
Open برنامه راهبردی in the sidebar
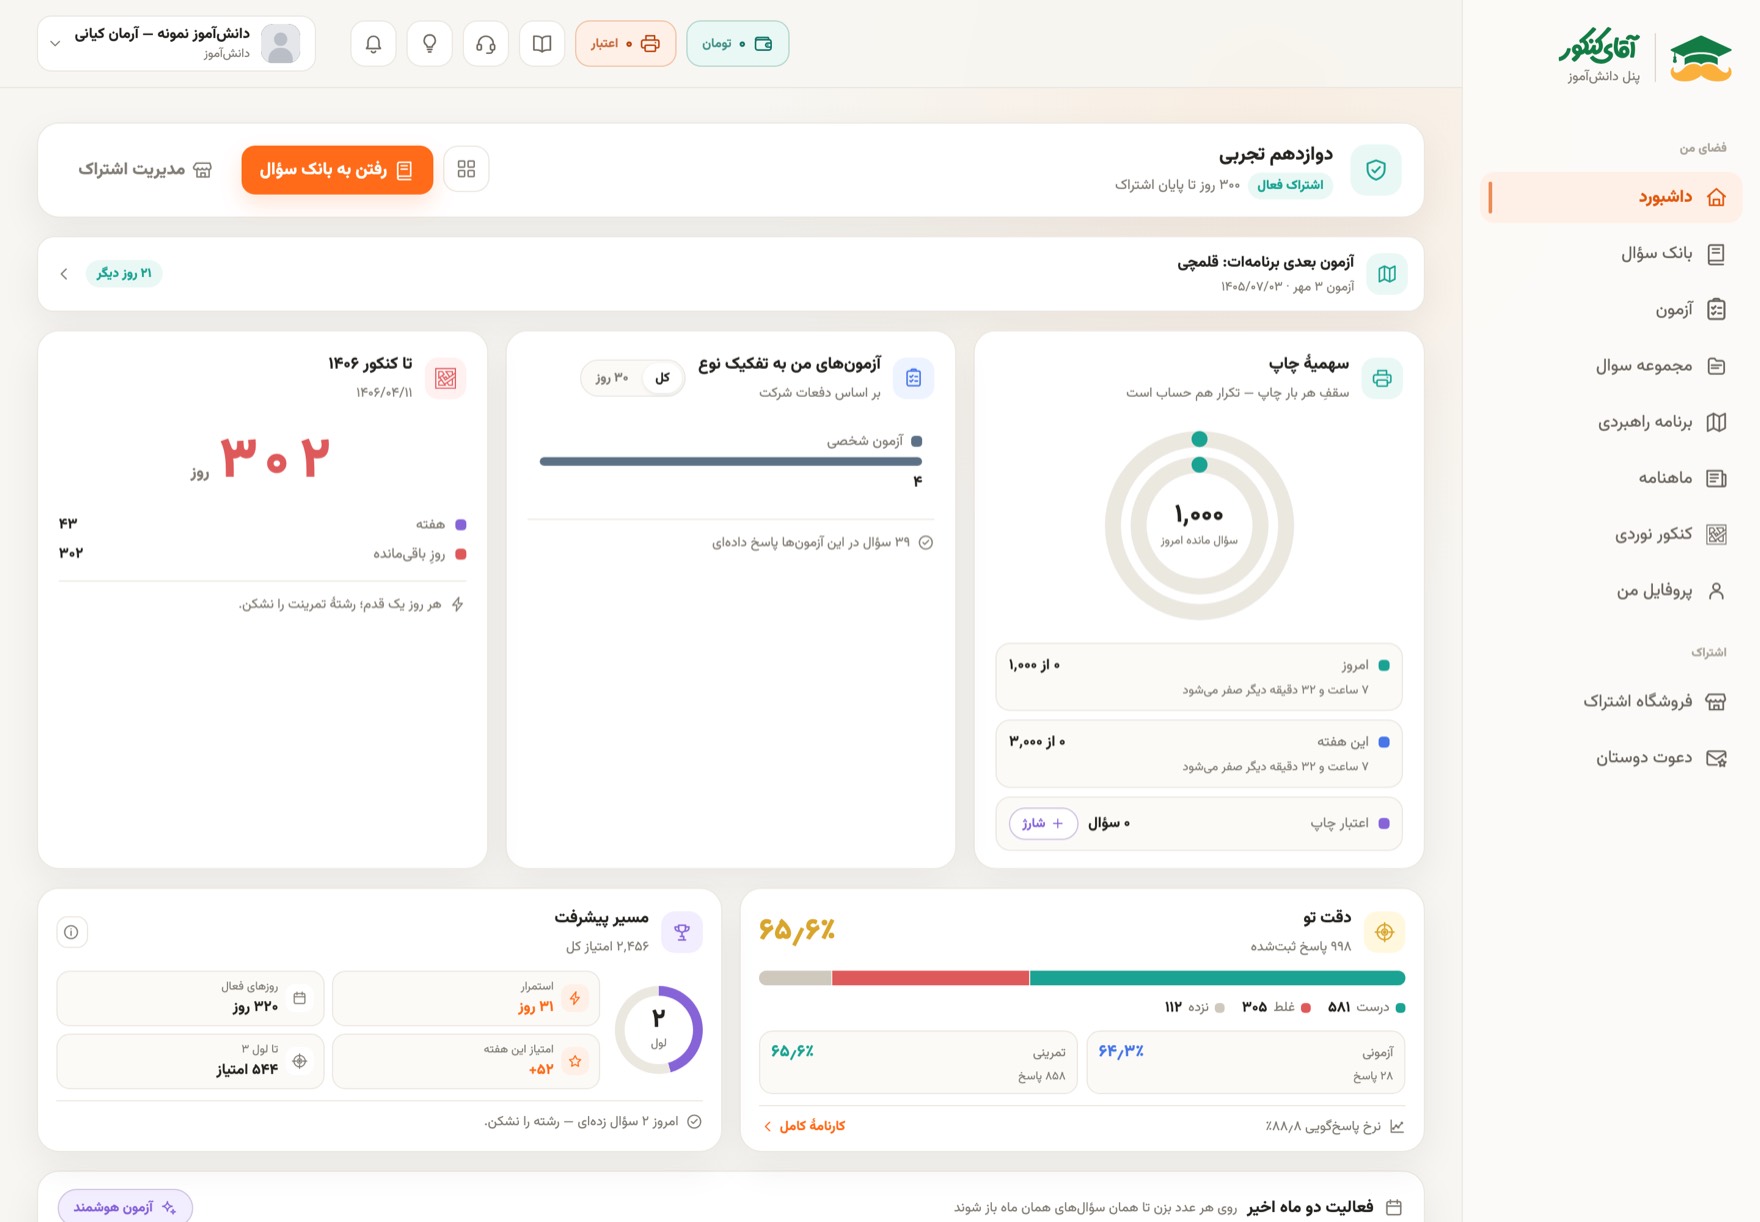point(1611,422)
